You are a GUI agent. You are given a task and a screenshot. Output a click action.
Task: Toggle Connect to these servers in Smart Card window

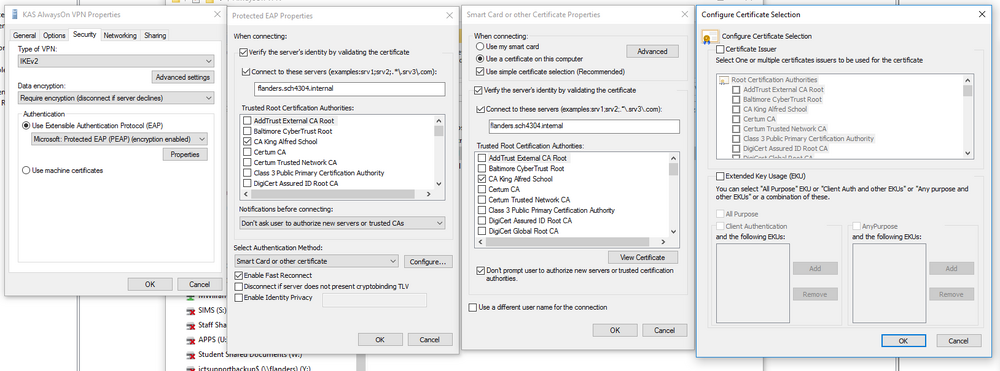coord(481,110)
